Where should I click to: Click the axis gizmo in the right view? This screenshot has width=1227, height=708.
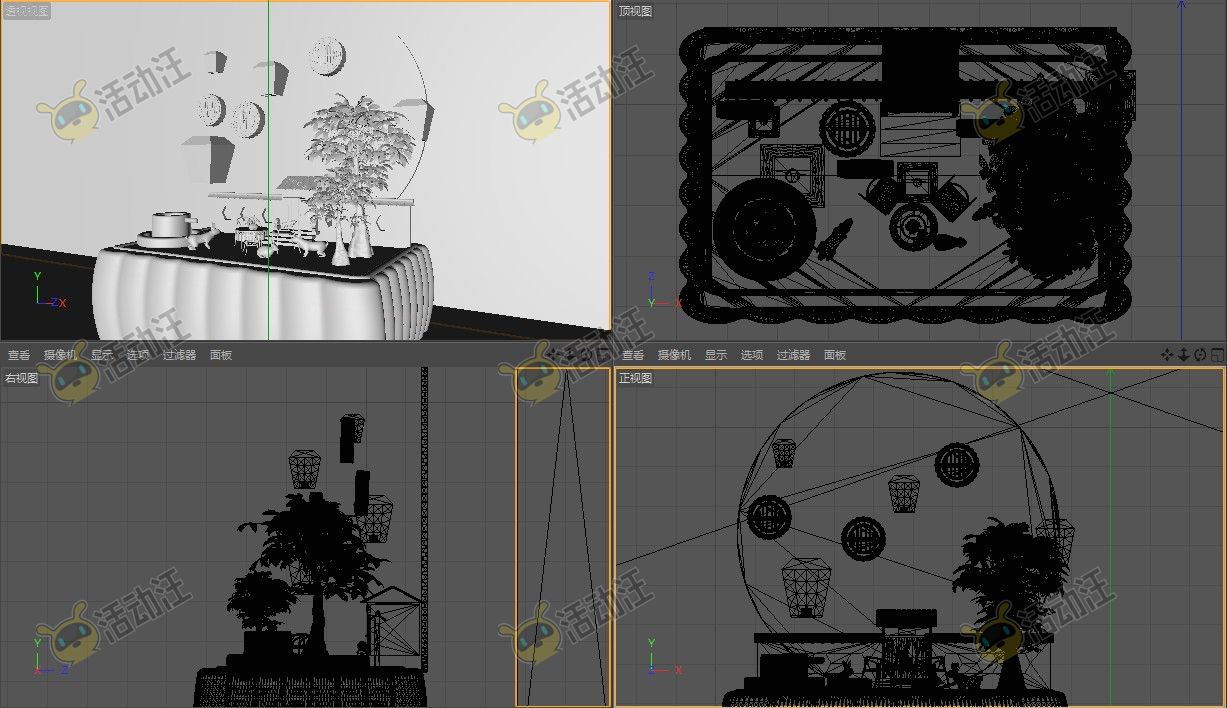(x=48, y=657)
